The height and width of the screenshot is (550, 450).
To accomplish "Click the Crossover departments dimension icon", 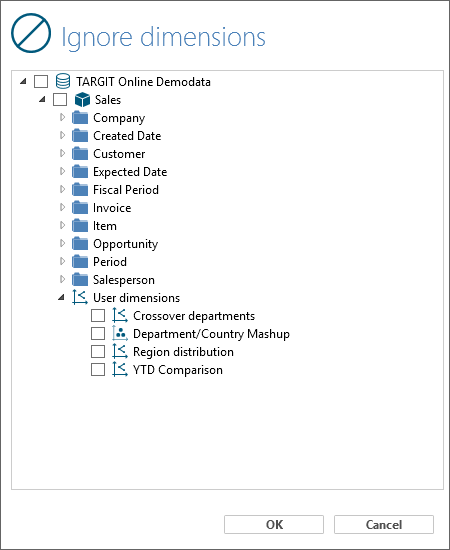I will click(120, 315).
